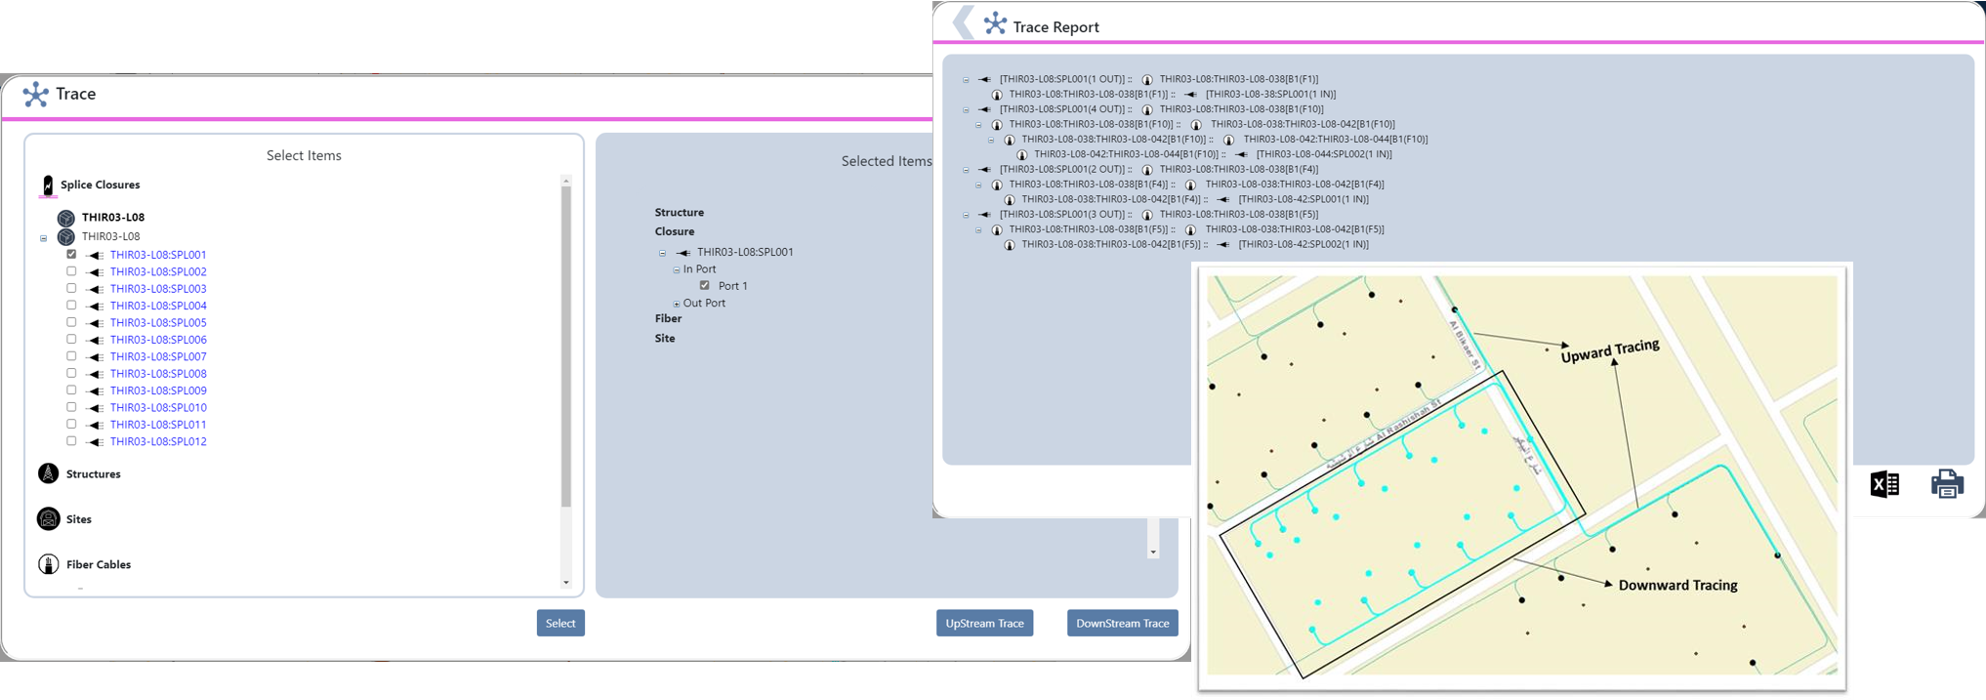Click the Excel export icon
The width and height of the screenshot is (1986, 700).
click(1884, 485)
